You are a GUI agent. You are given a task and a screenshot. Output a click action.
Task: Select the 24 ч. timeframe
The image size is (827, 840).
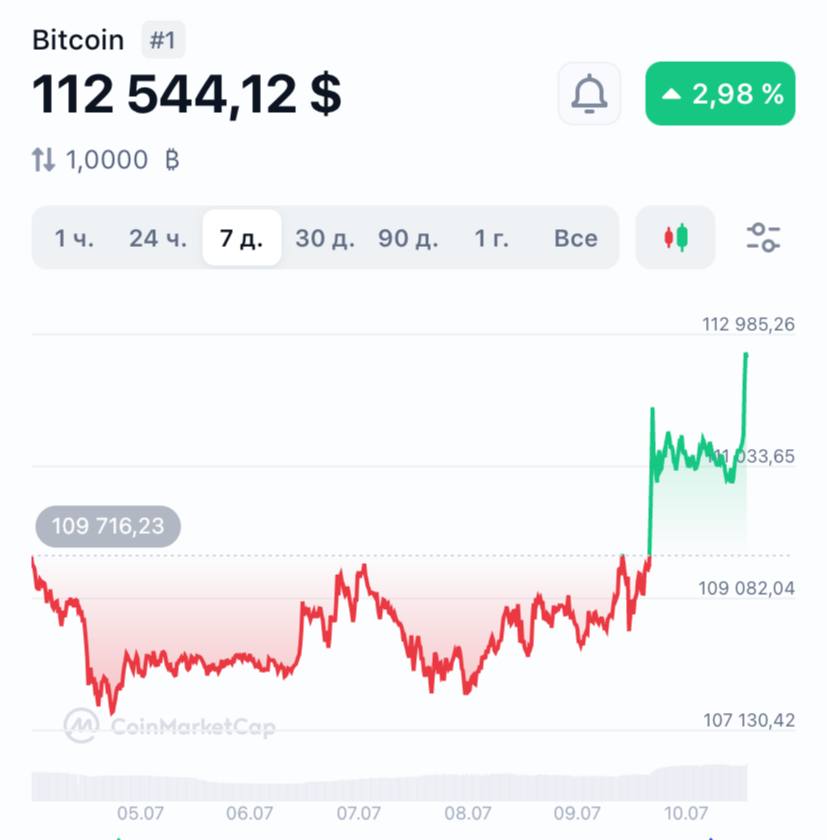click(x=158, y=238)
